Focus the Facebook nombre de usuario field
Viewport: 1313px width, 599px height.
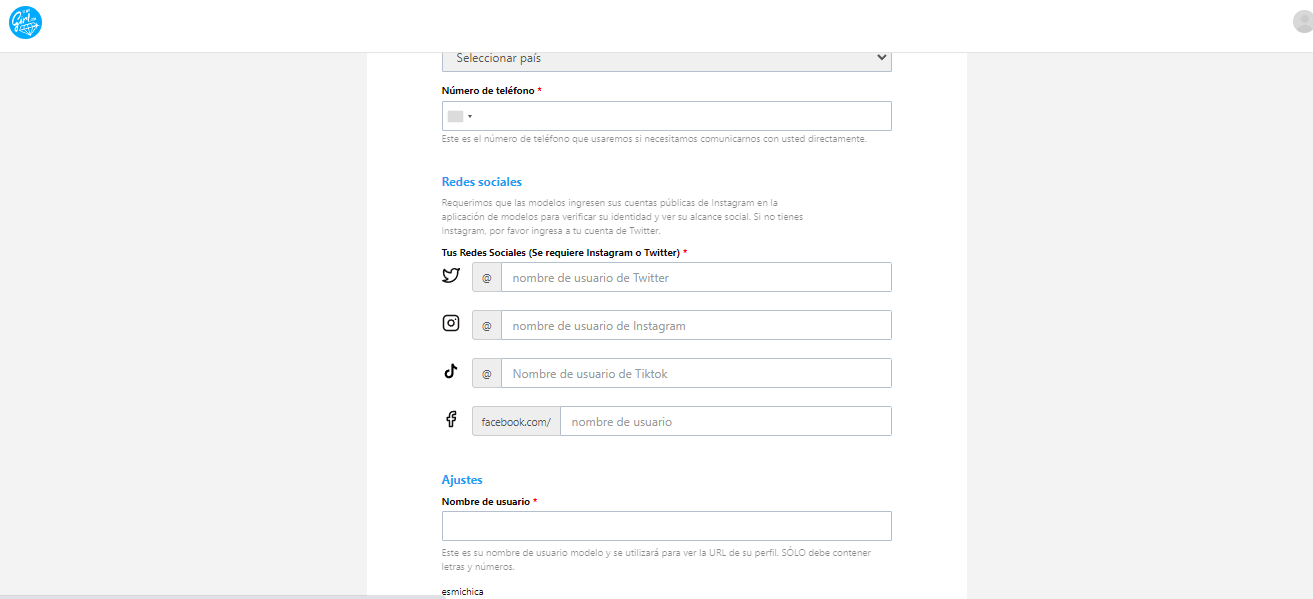725,422
